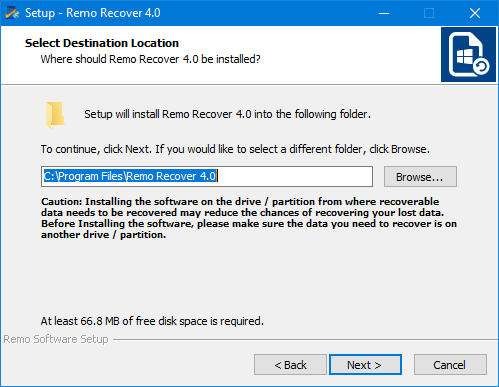Viewport: 499px width, 387px height.
Task: Click the Remo Recover logo in header
Action: tap(468, 54)
